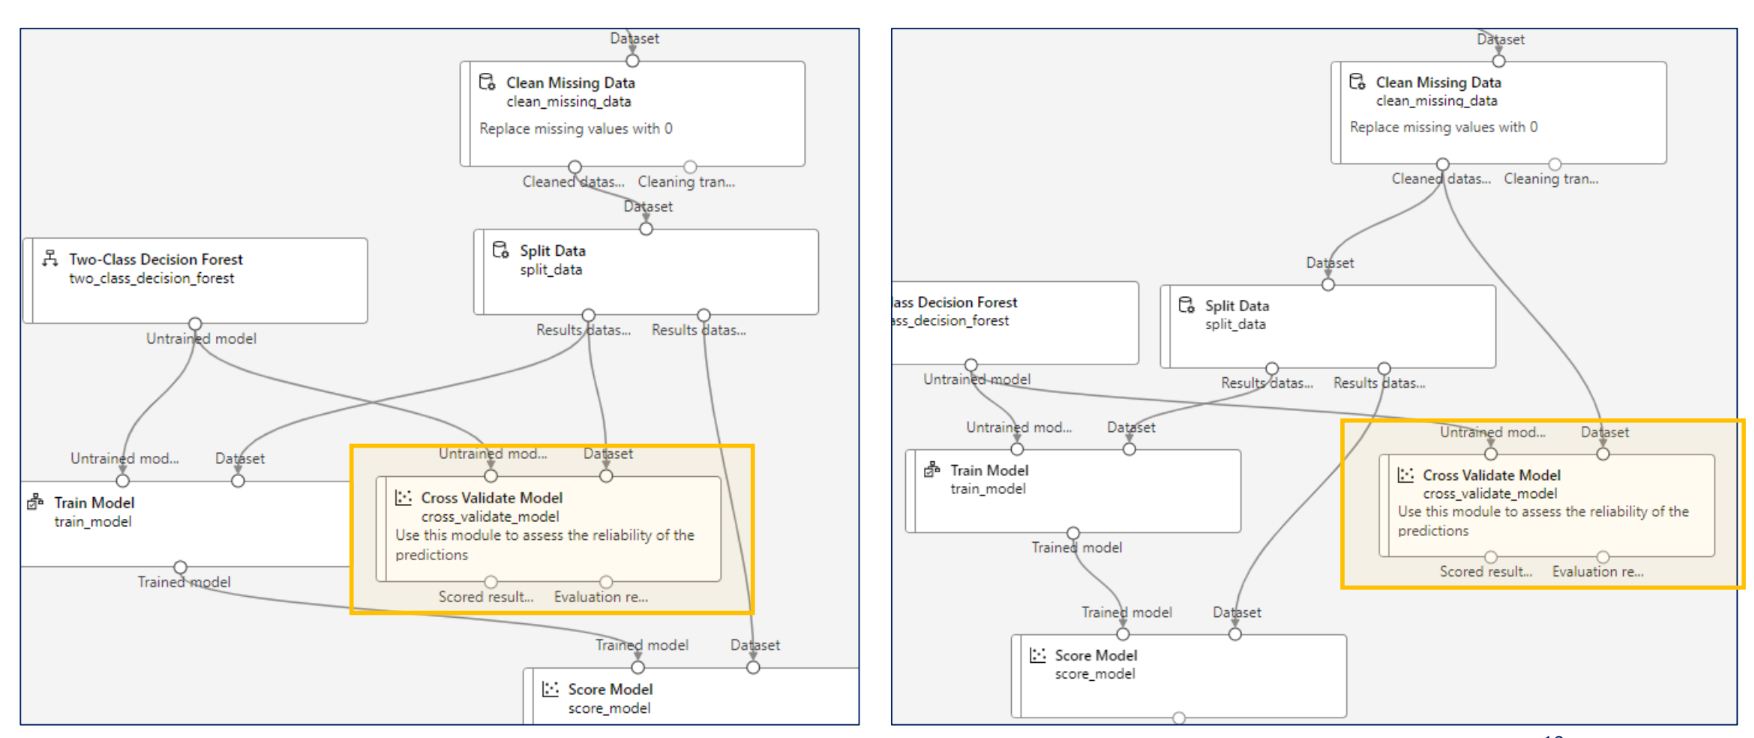Select left Split Data's first Results dataset port
This screenshot has height=738, width=1754.
(589, 315)
